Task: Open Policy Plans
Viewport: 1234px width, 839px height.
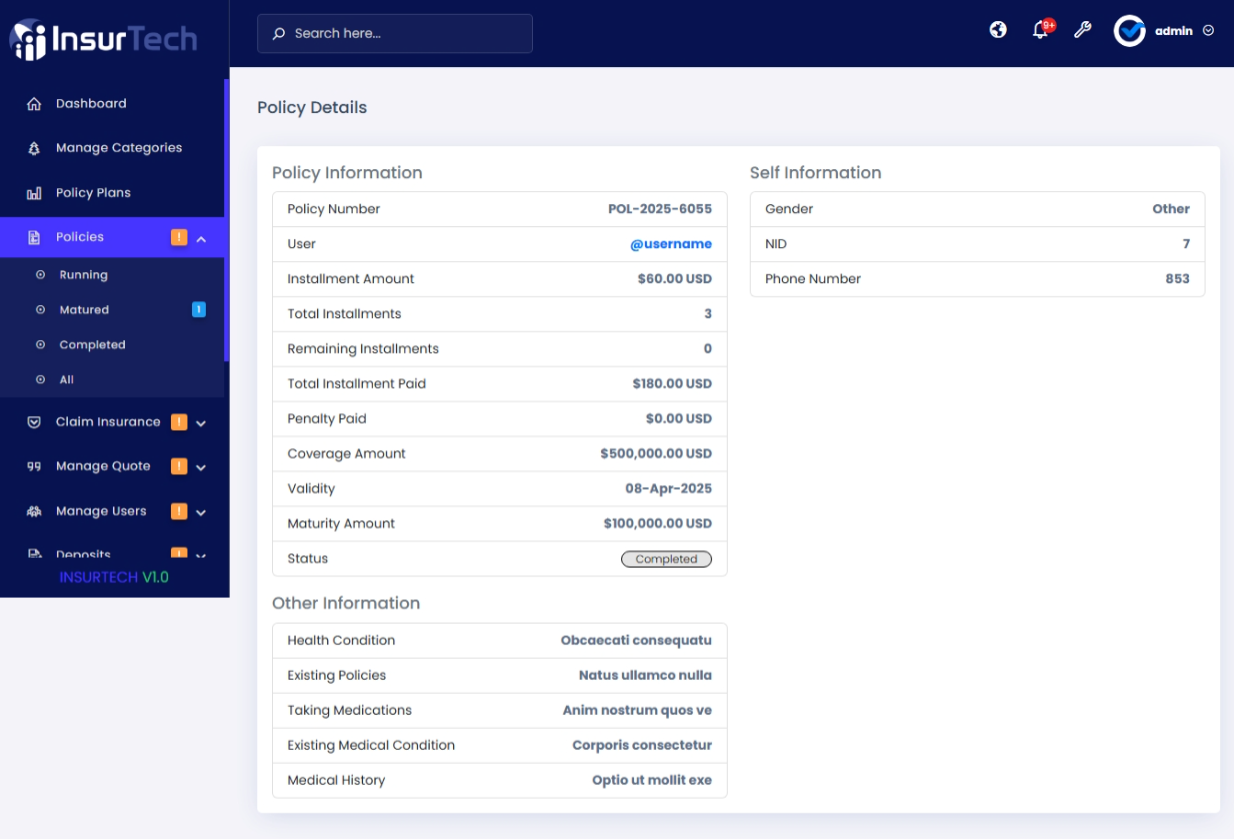Action: (x=93, y=193)
